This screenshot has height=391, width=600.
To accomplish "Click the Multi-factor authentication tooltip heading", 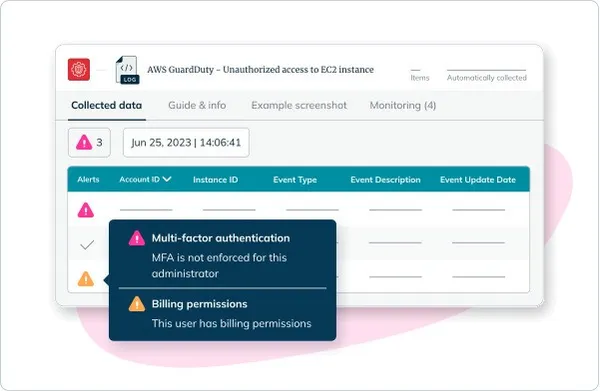I will (221, 238).
